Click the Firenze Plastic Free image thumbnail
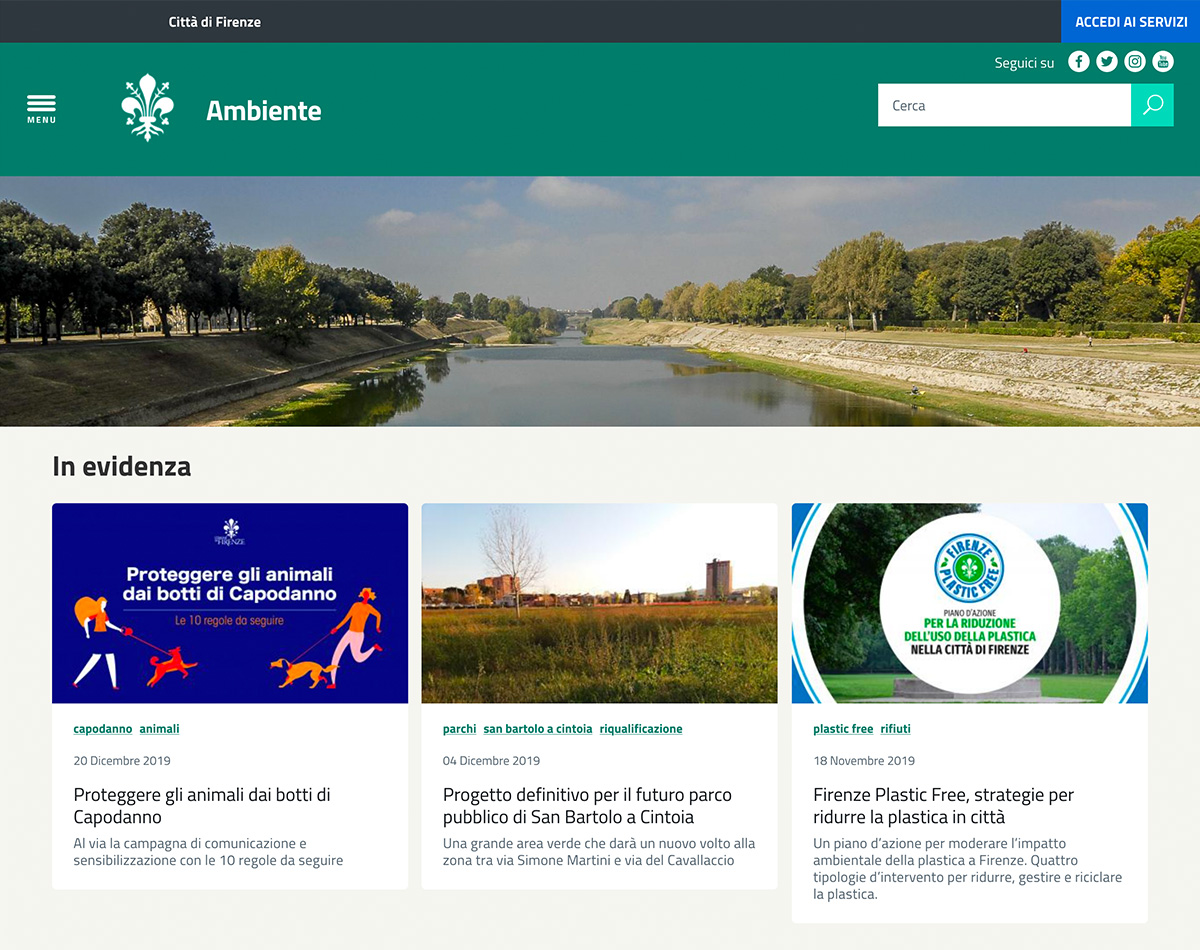 click(970, 603)
